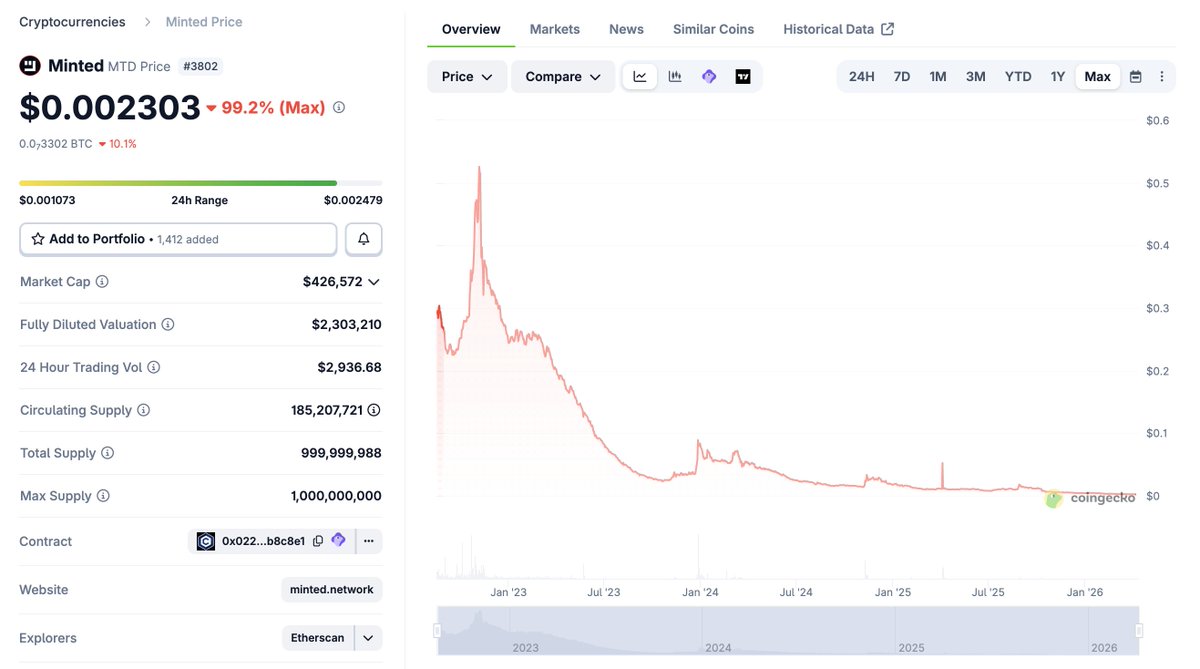
Task: Switch to the Markets tab
Action: point(555,29)
